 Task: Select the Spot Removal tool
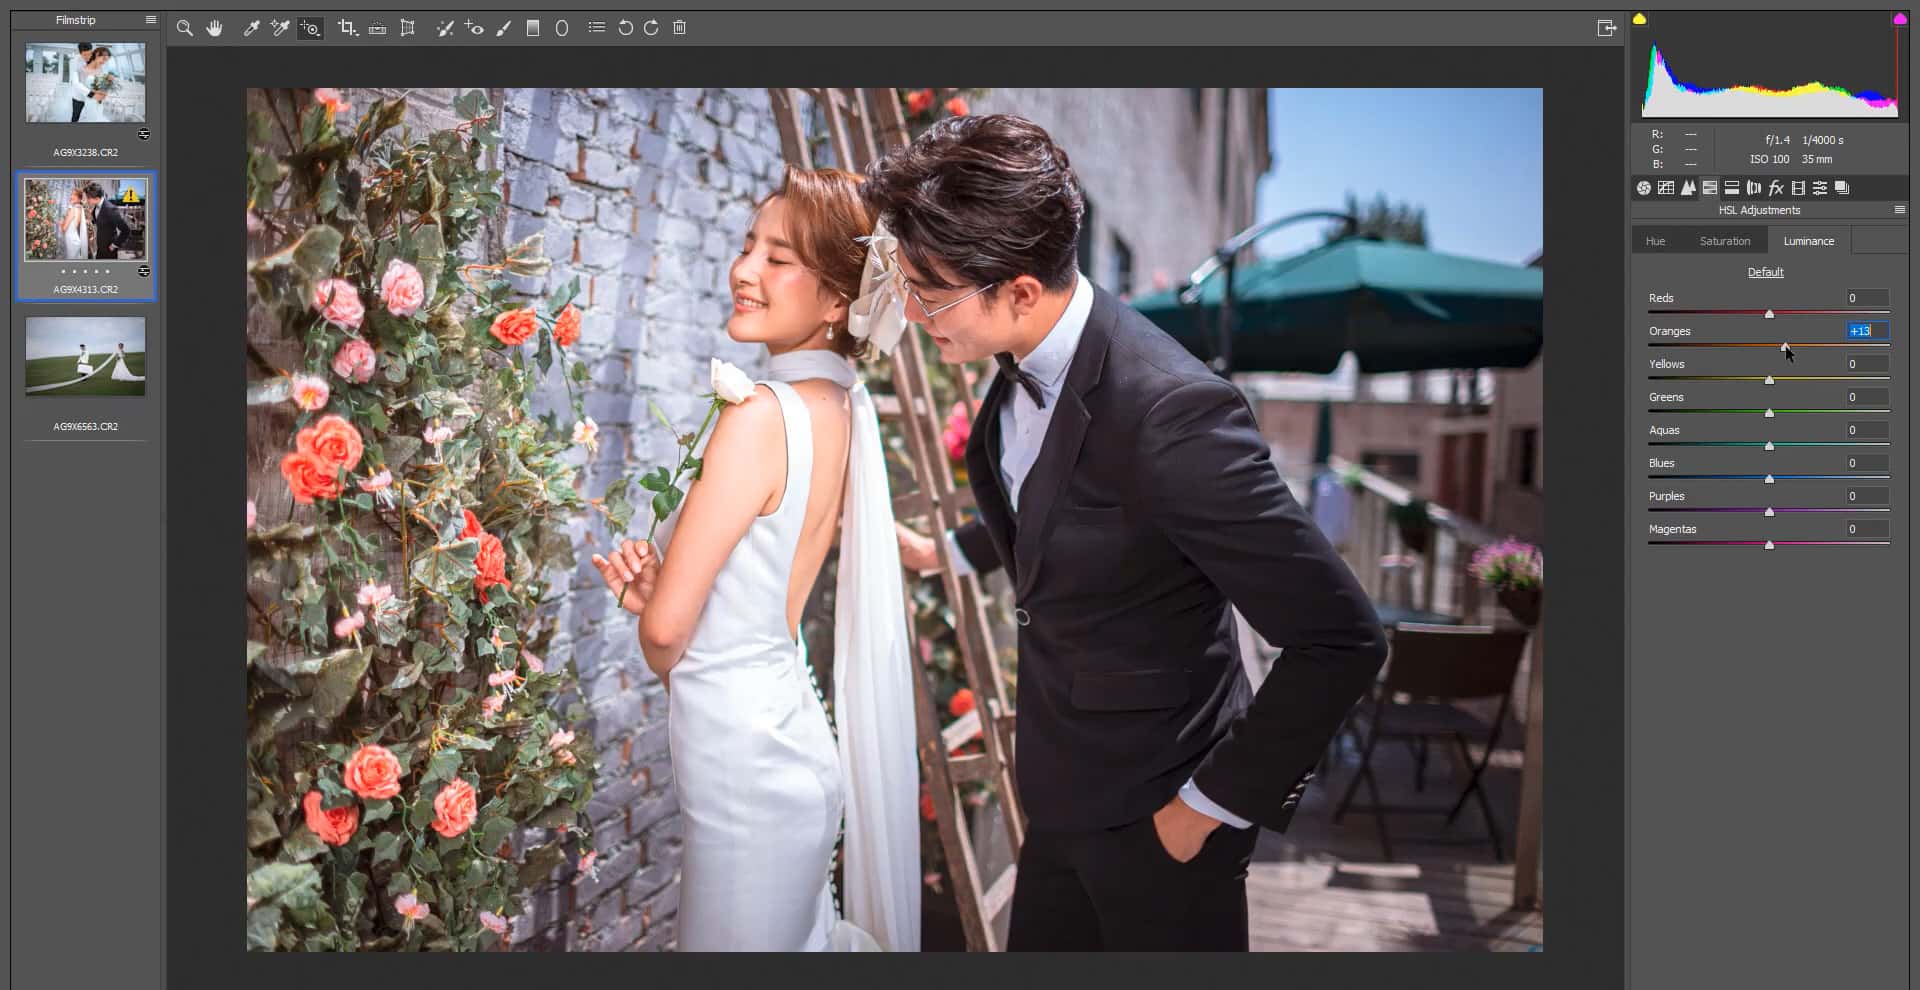[x=446, y=28]
